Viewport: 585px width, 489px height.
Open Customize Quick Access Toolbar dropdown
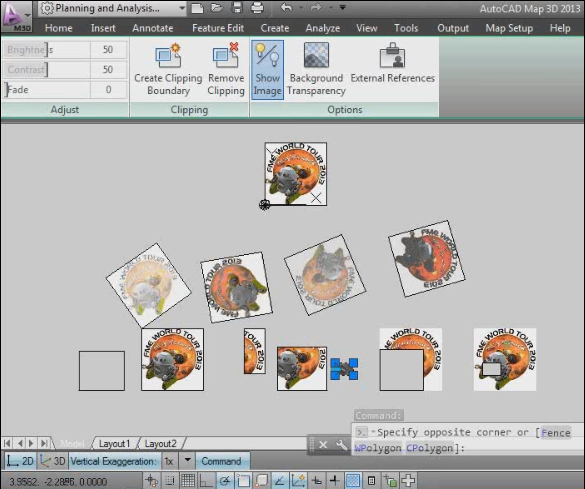342,8
